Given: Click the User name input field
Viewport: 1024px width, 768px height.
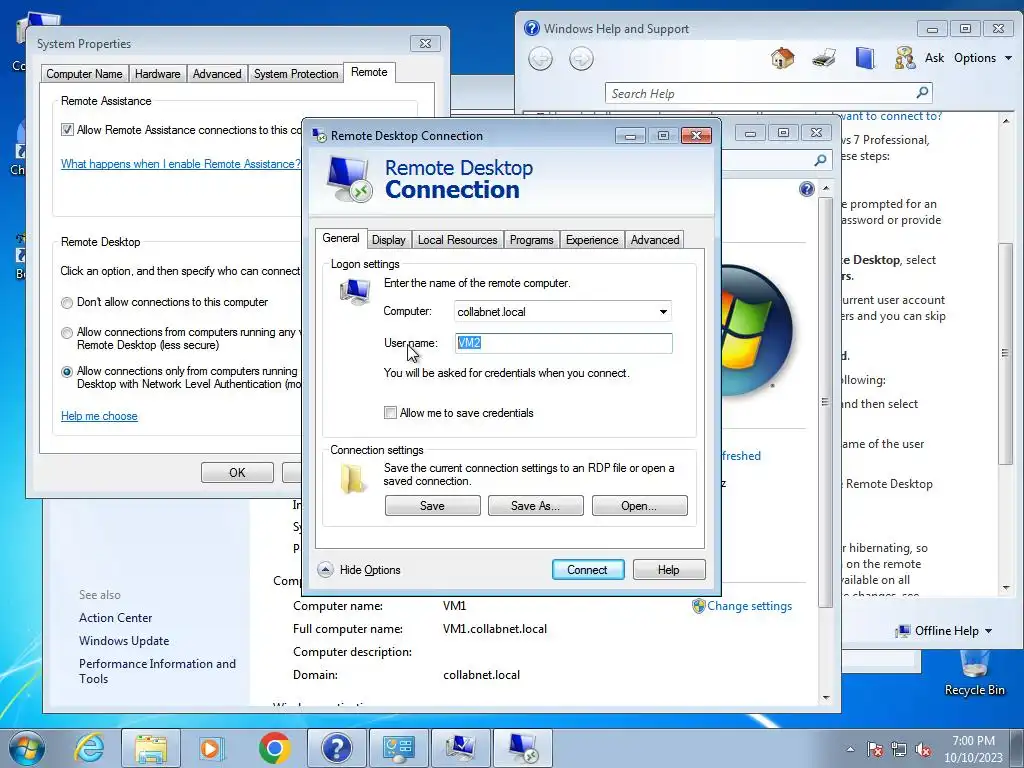Looking at the screenshot, I should point(564,343).
